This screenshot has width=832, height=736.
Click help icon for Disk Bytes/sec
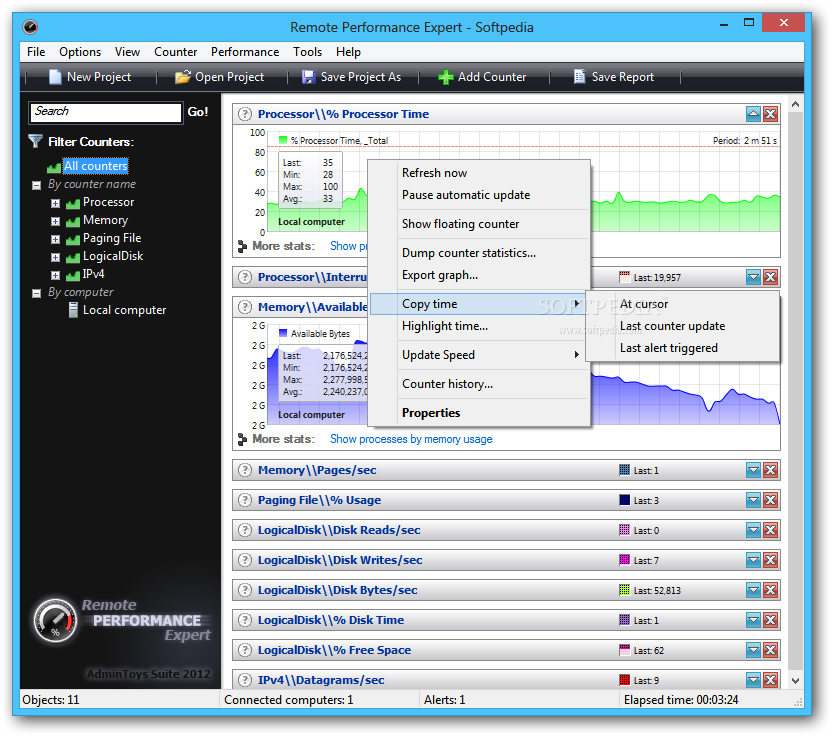coord(245,590)
